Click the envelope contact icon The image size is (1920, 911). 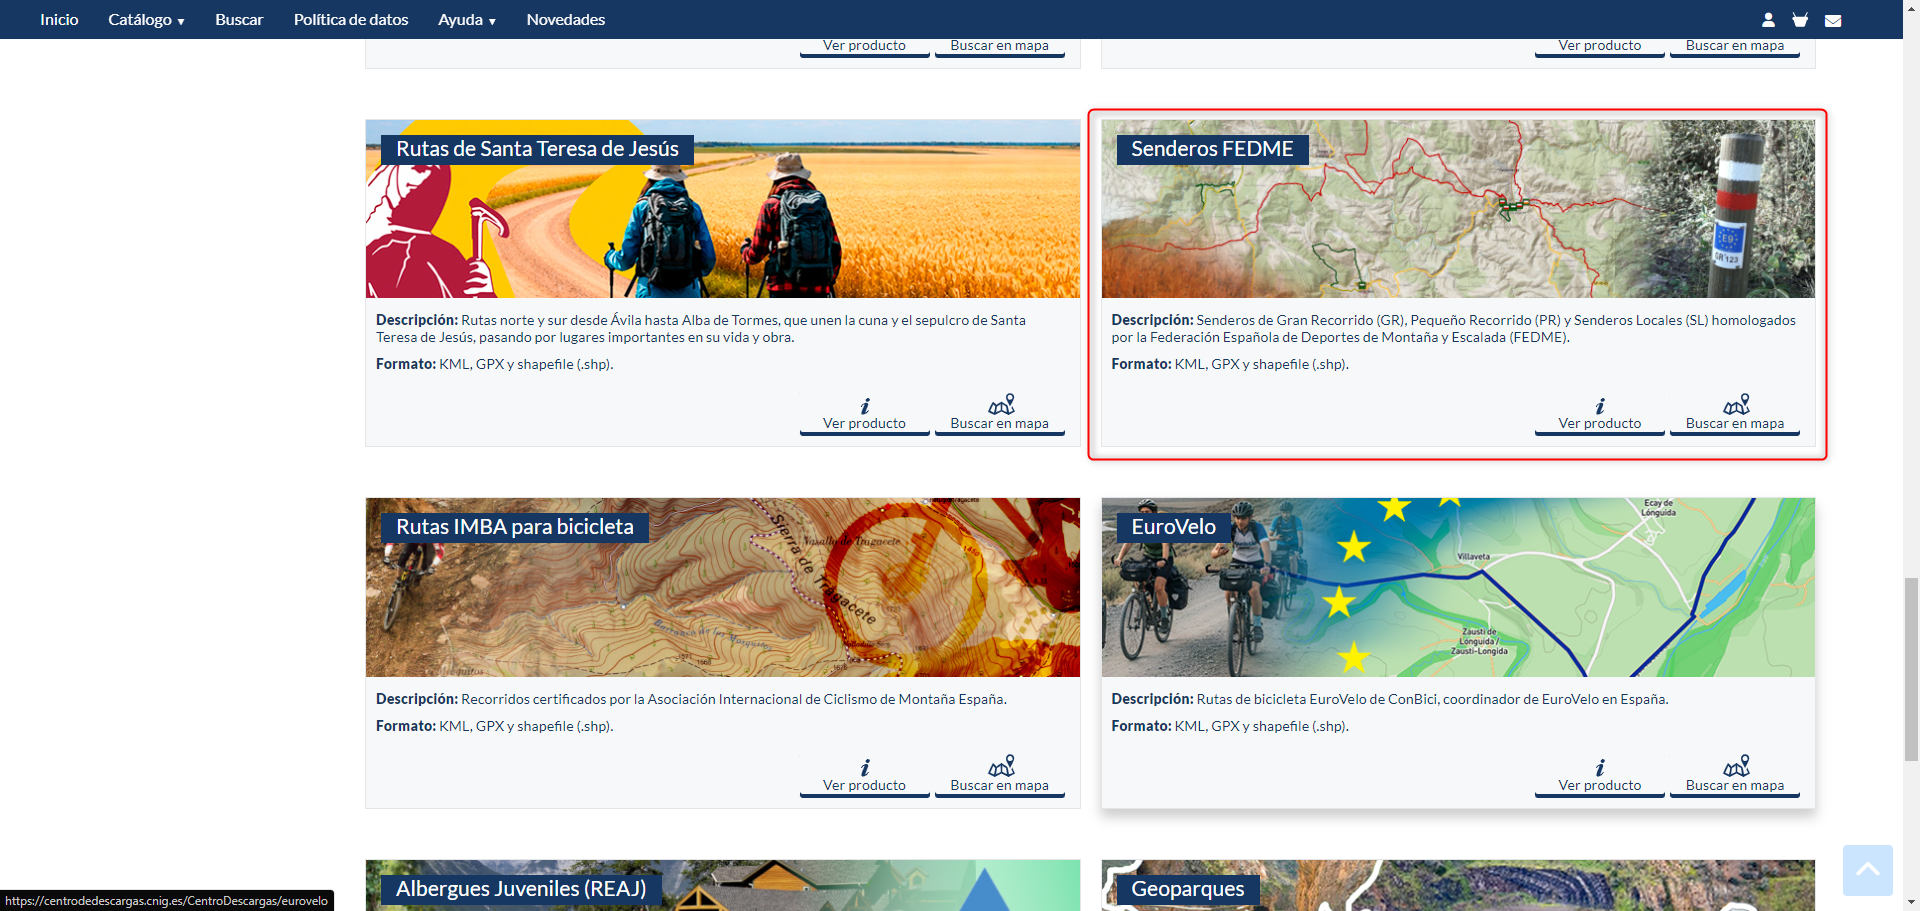(x=1833, y=20)
